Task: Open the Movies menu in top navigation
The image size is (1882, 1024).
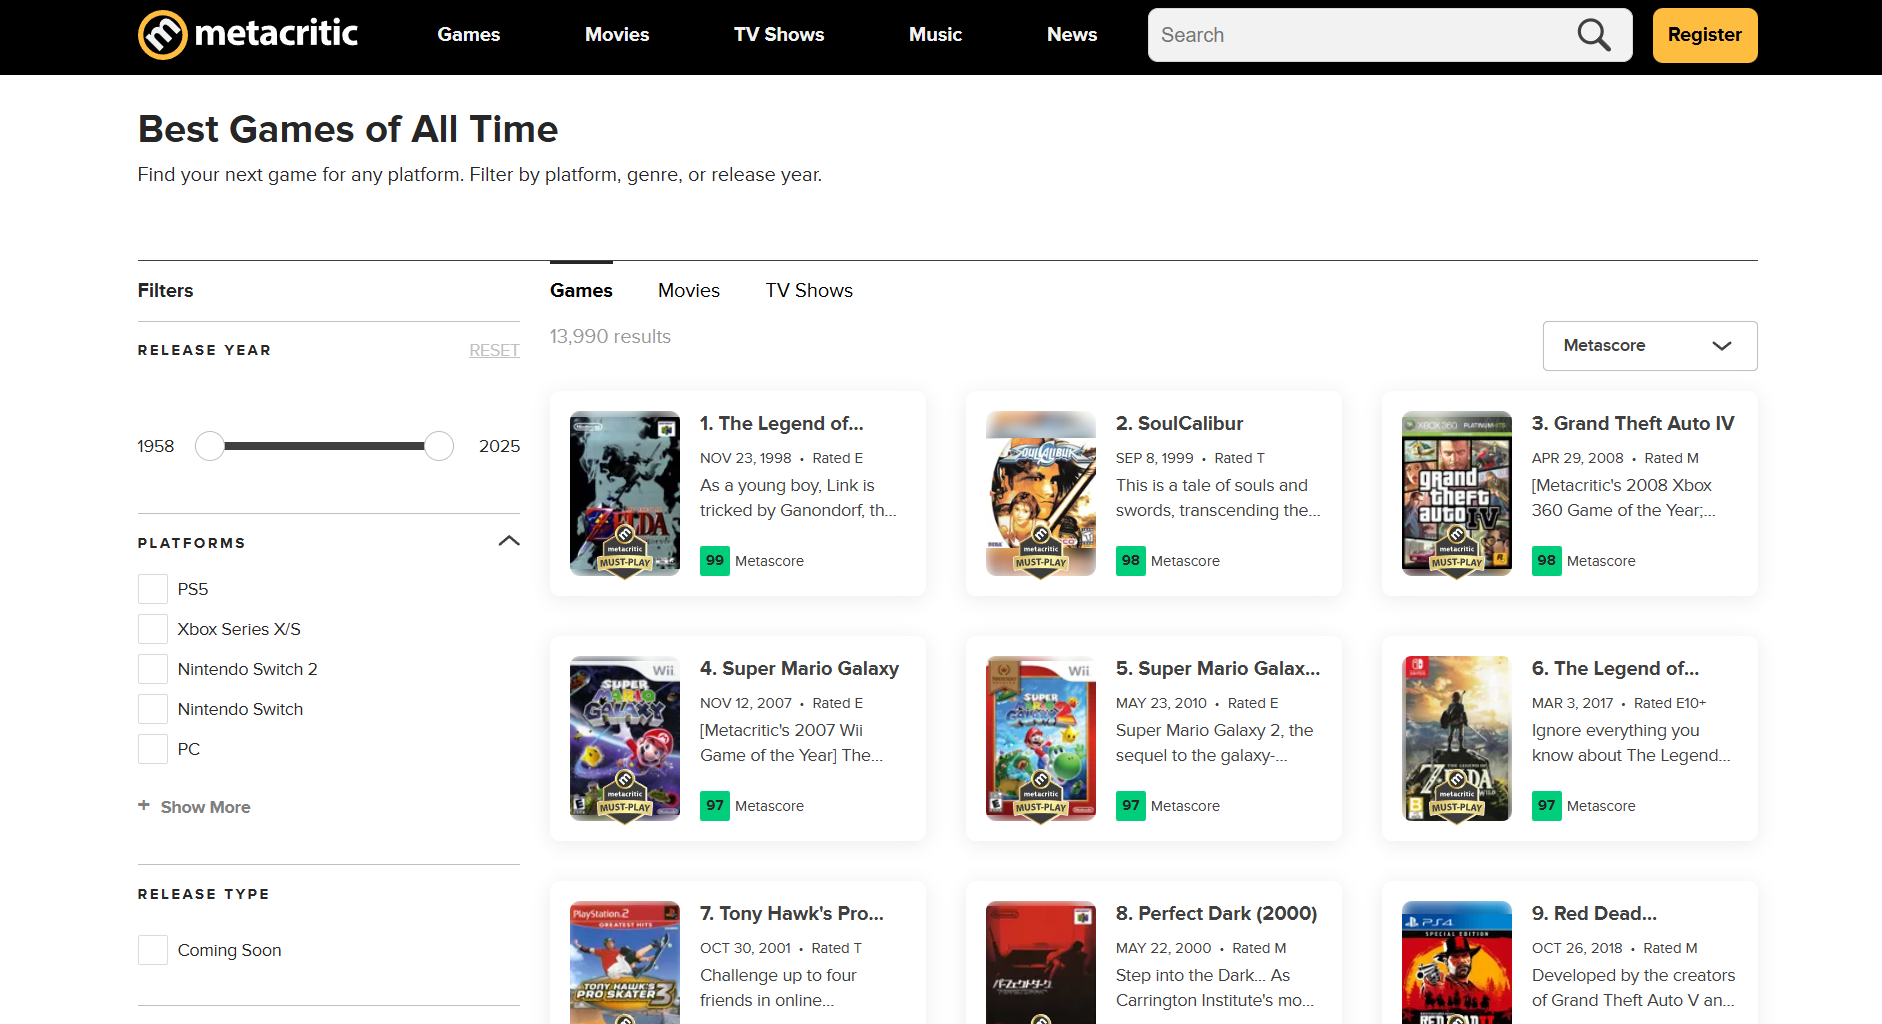Action: pyautogui.click(x=617, y=35)
